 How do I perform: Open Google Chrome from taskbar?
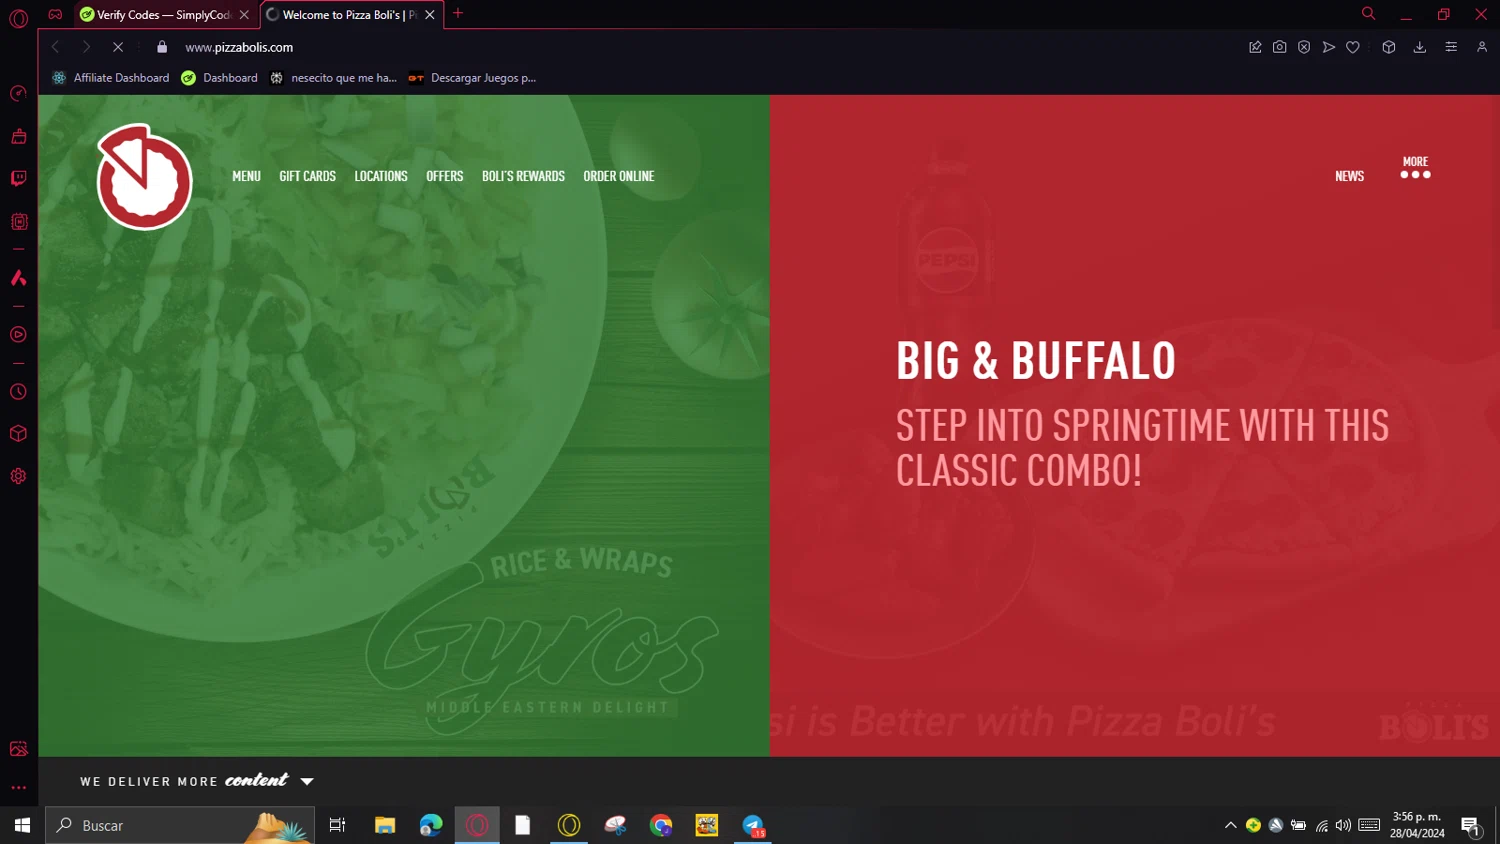pyautogui.click(x=661, y=825)
